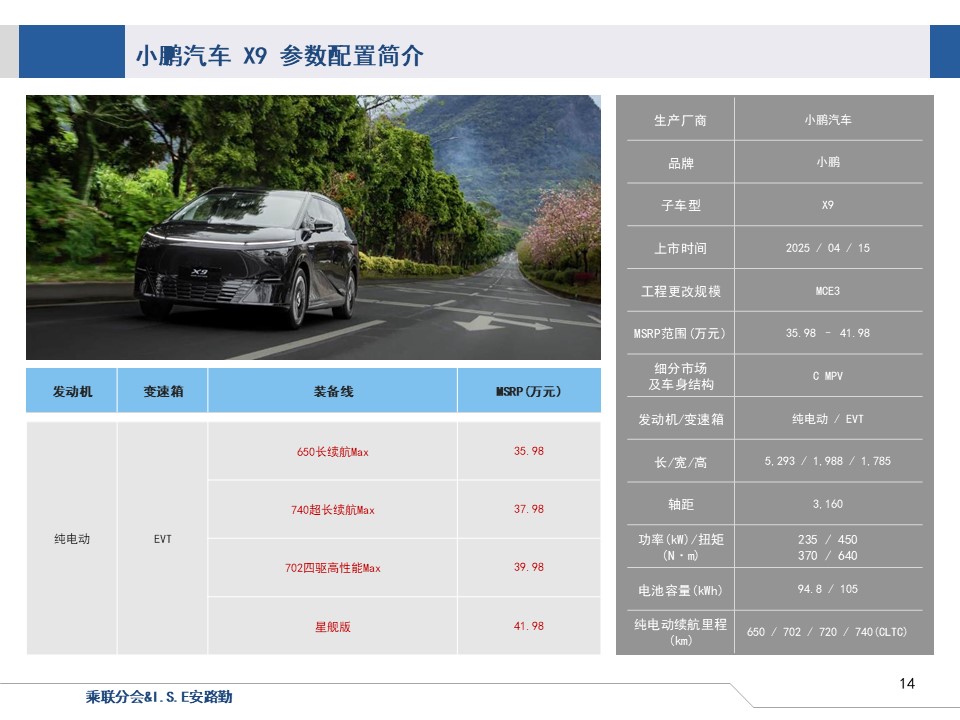Viewport: 960px width, 720px height.
Task: Click the 370 / 640 power value
Action: tap(828, 555)
